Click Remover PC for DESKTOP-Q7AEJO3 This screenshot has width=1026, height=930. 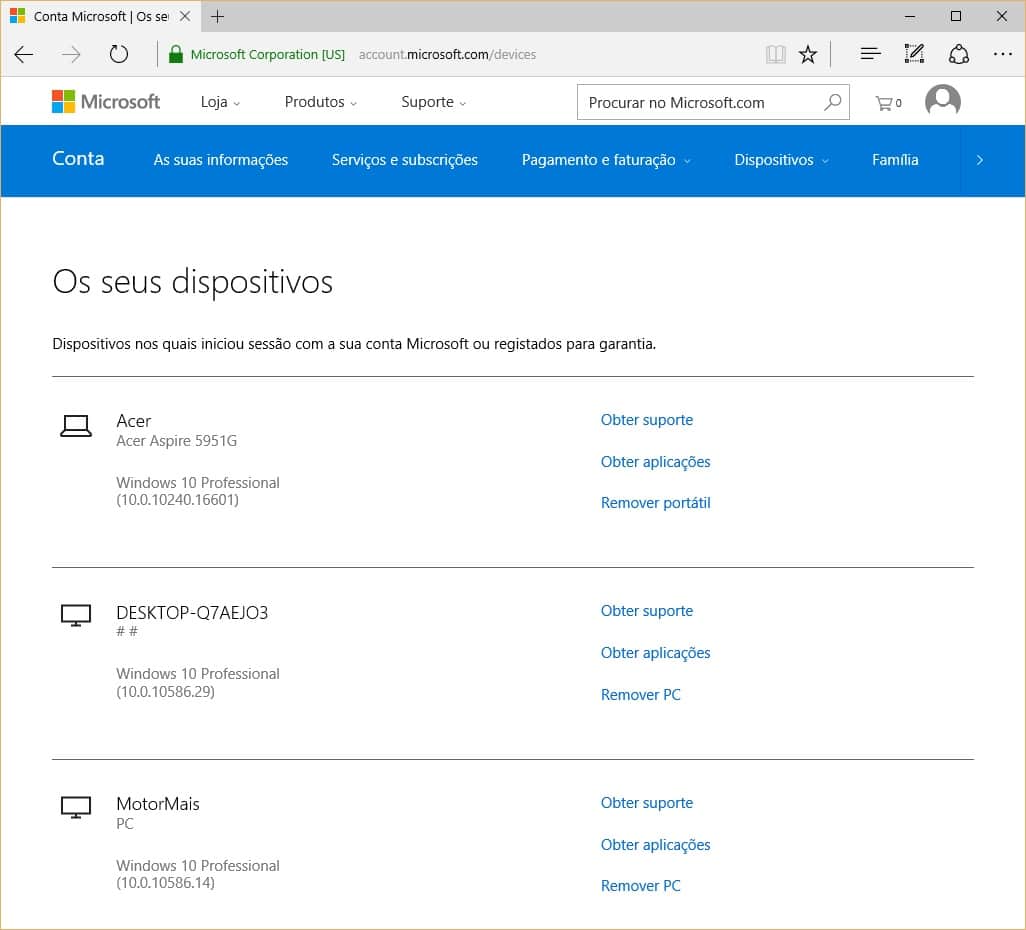(x=641, y=694)
